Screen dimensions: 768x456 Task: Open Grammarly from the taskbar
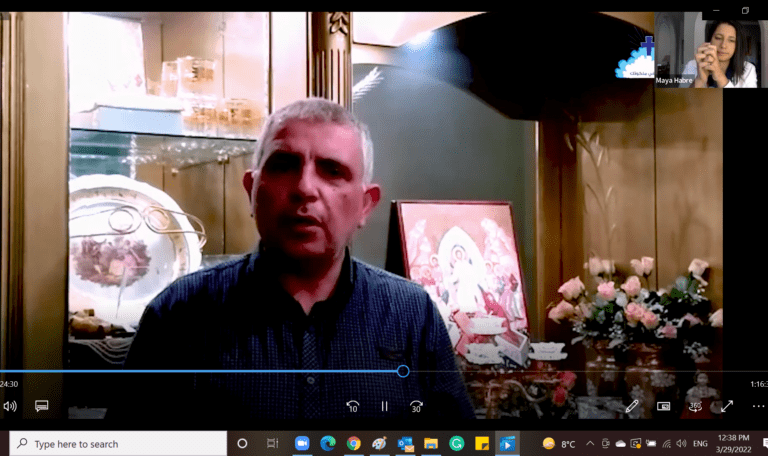(x=456, y=444)
